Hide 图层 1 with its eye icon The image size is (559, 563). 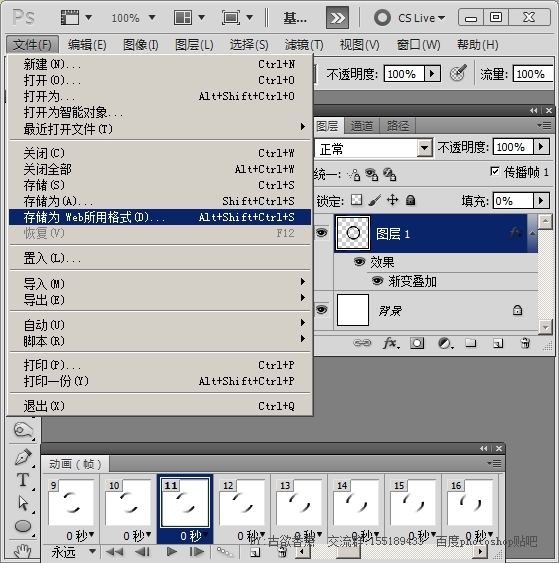pos(321,233)
